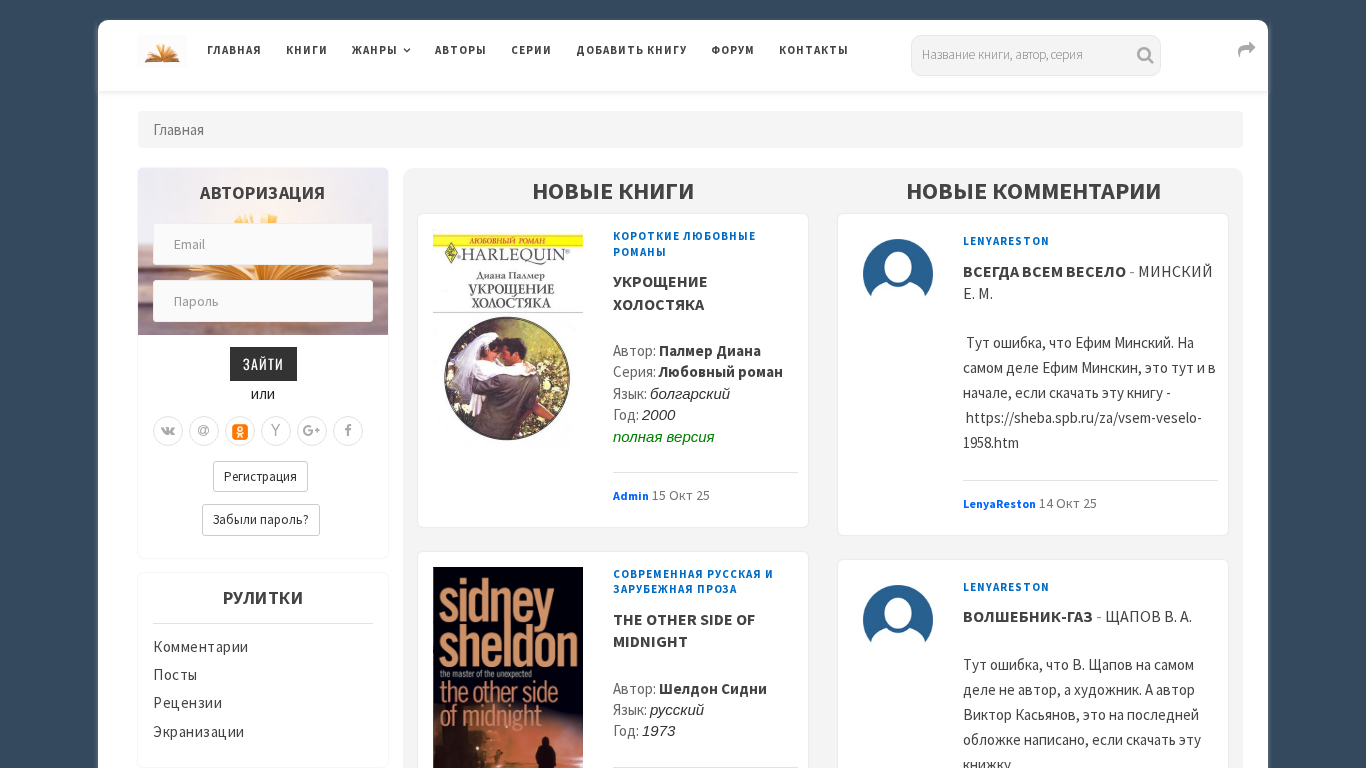Open the Форум menu item

(733, 50)
